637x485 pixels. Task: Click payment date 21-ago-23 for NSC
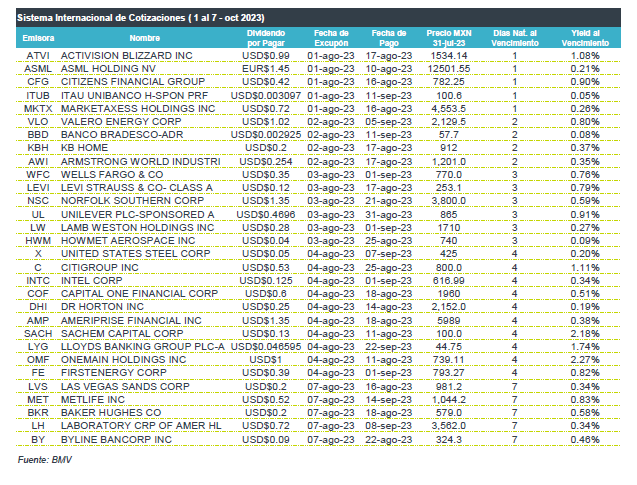pos(389,201)
